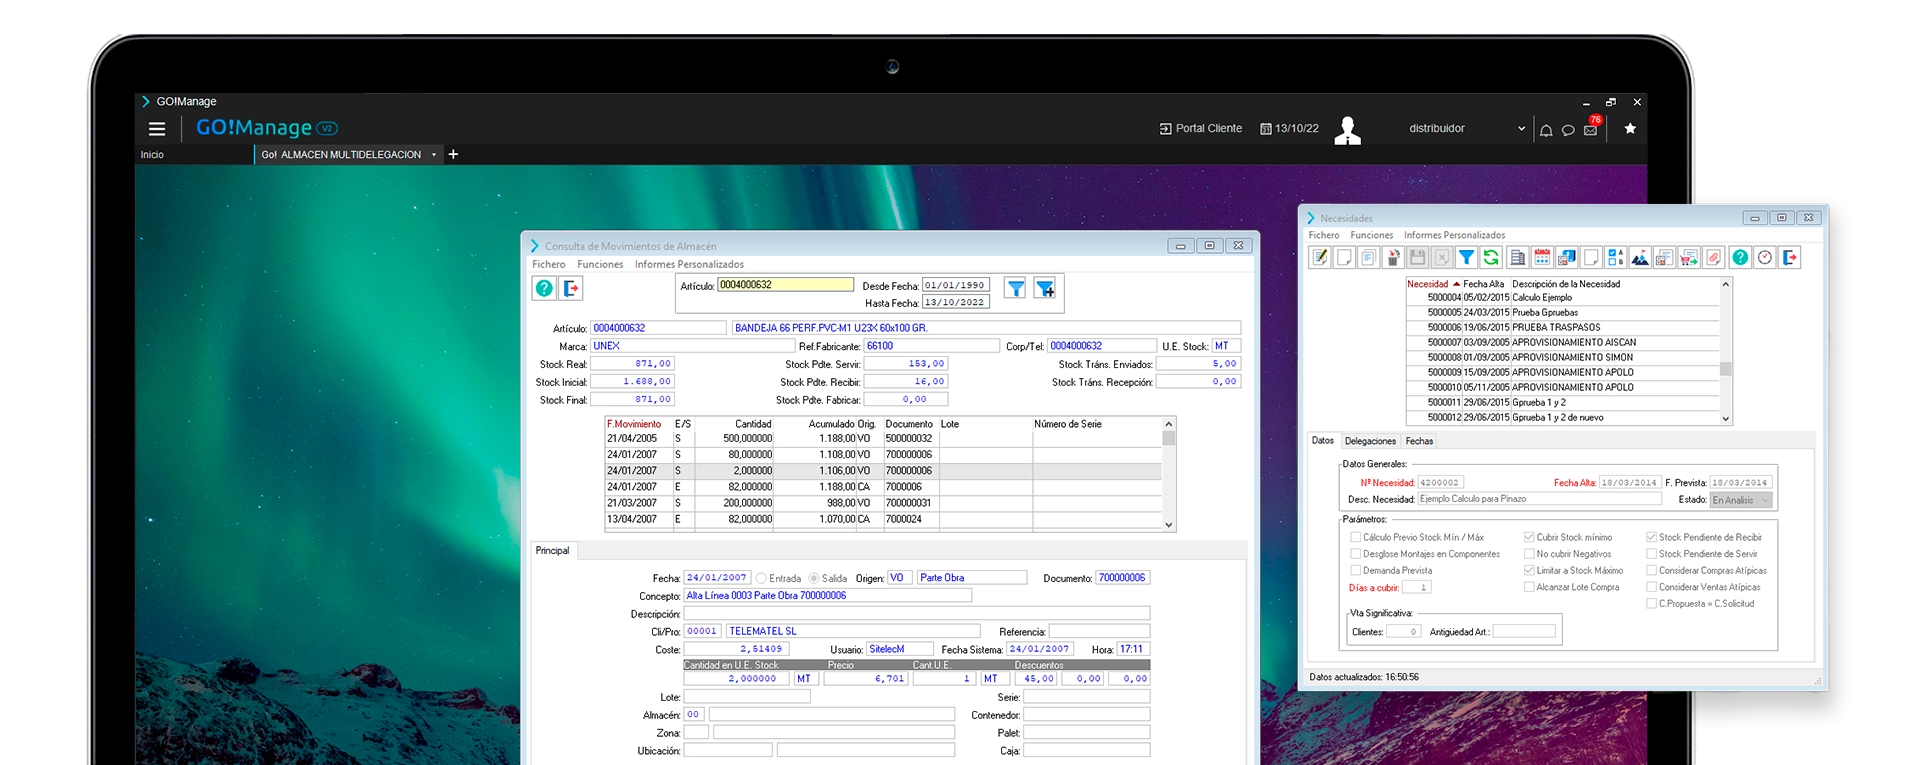The width and height of the screenshot is (1920, 765).
Task: Enable No cubrir Negativos checkbox
Action: pyautogui.click(x=1529, y=554)
